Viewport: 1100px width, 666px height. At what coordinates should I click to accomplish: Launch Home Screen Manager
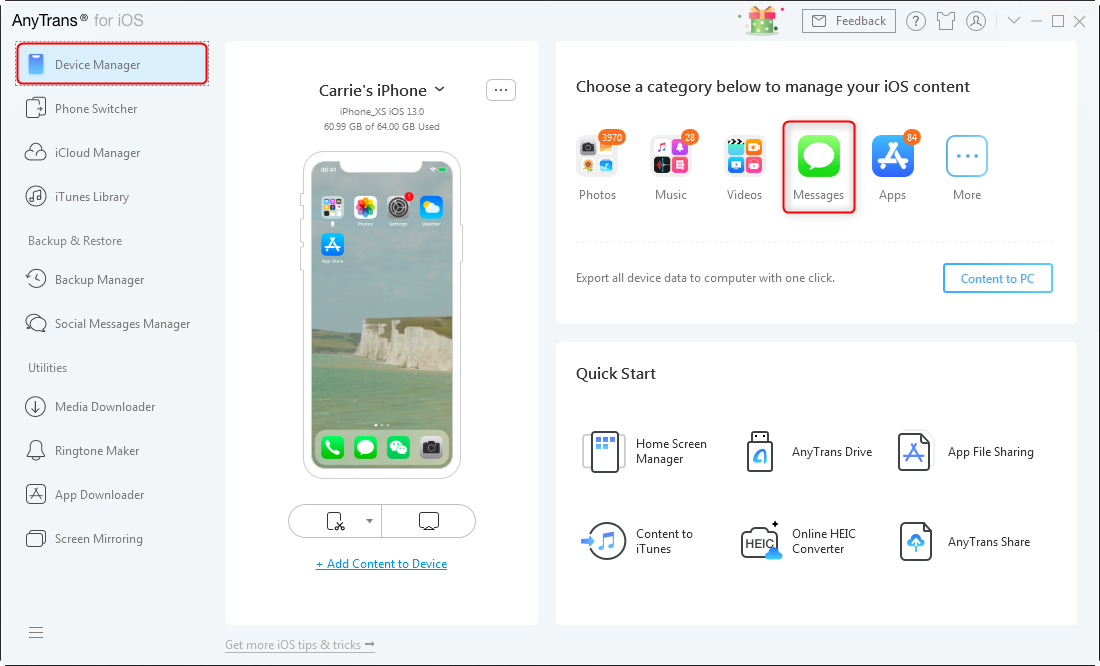tap(645, 451)
